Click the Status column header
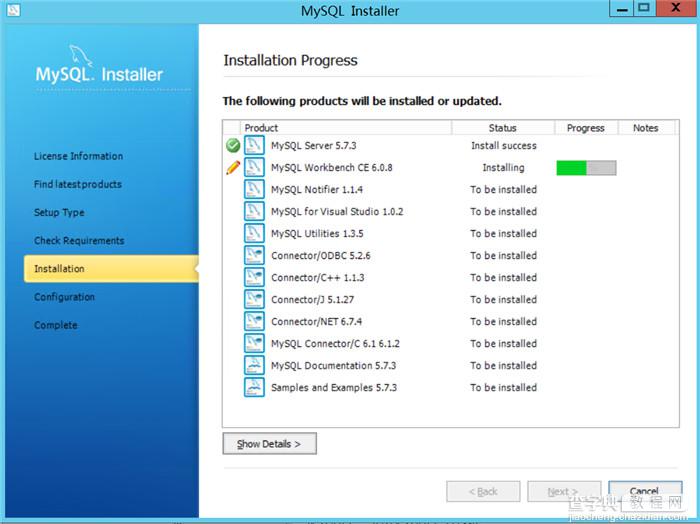This screenshot has width=700, height=524. pyautogui.click(x=503, y=128)
